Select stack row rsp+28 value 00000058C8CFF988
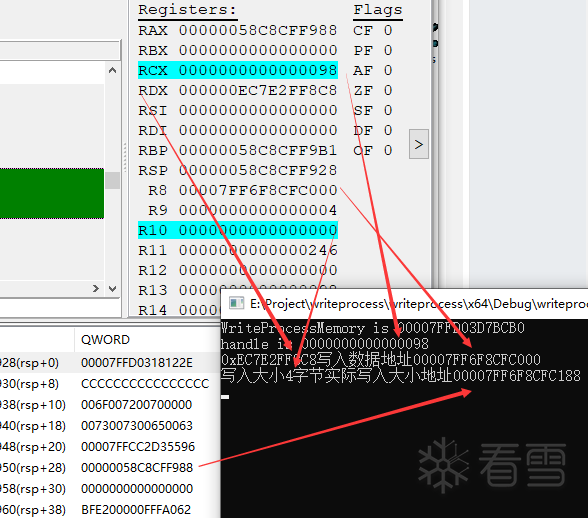588x518 pixels. pyautogui.click(x=137, y=468)
